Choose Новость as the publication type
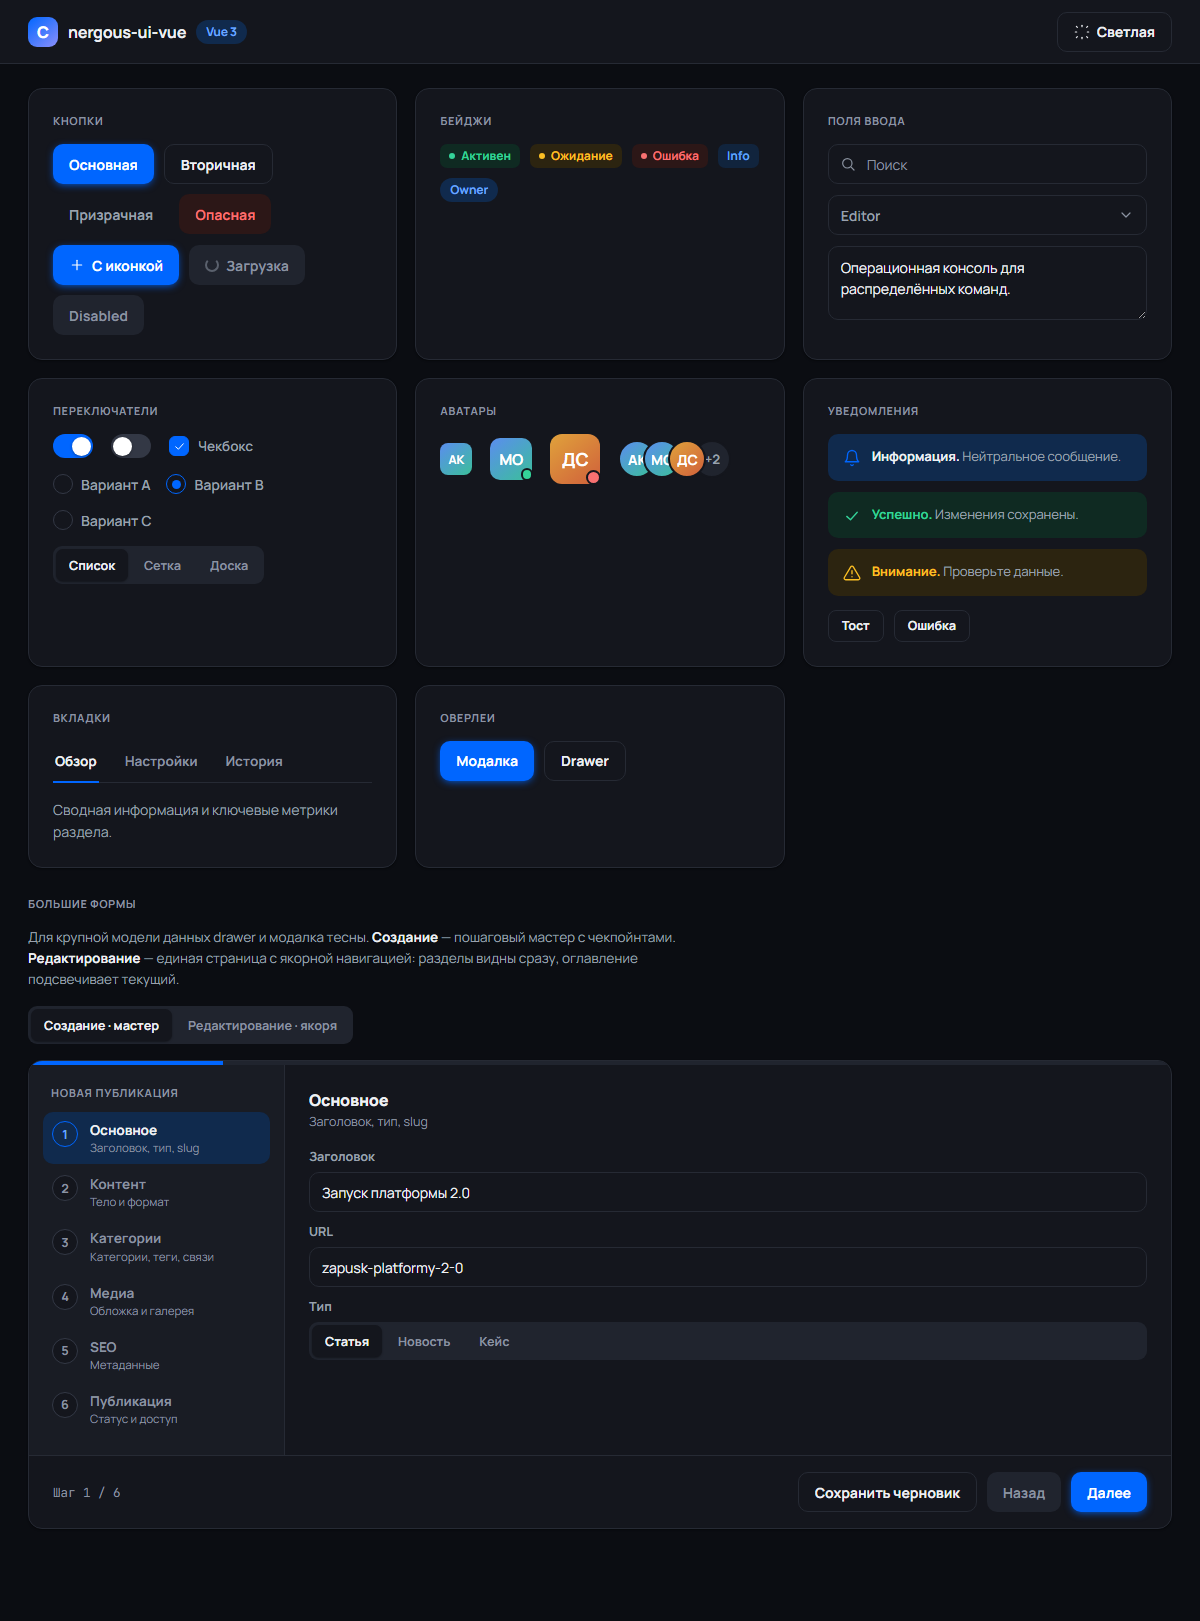 coord(424,1341)
